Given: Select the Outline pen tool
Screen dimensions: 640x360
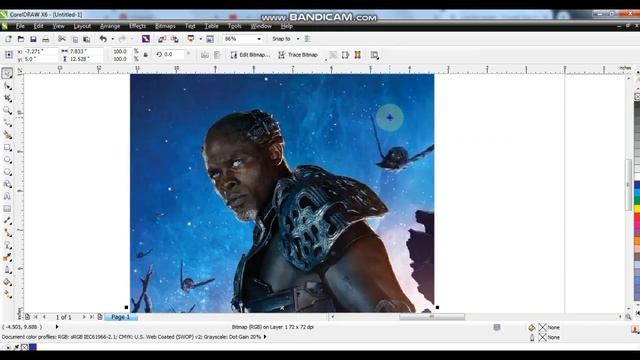Looking at the screenshot, I should (x=7, y=270).
